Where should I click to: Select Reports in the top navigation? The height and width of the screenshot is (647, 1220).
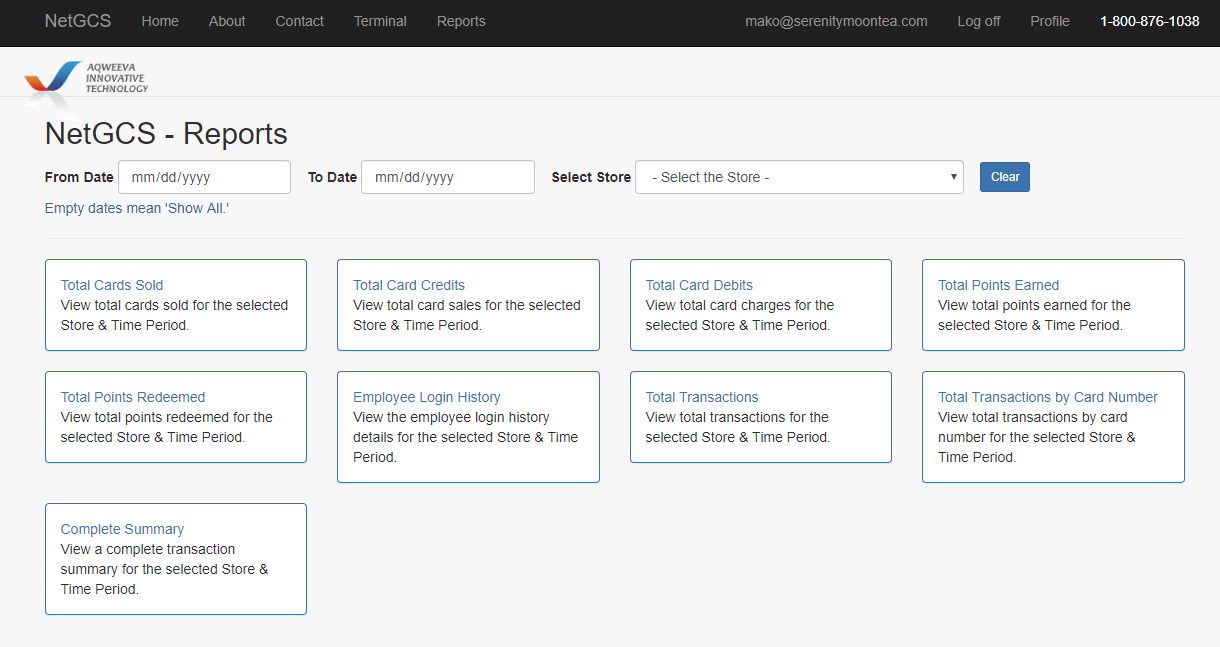coord(461,21)
